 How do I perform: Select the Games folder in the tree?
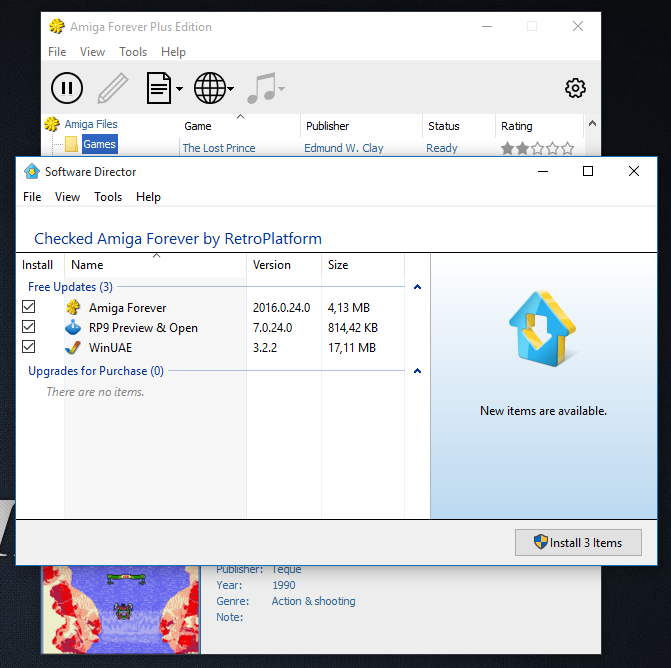coord(99,144)
